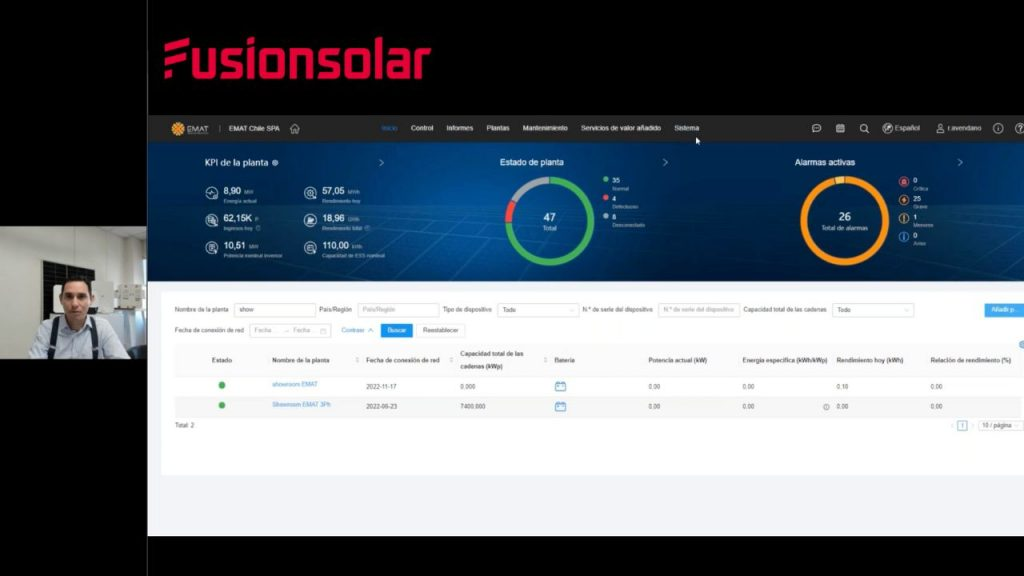The height and width of the screenshot is (576, 1024).
Task: Click the Desconectado legend entry
Action: point(624,220)
